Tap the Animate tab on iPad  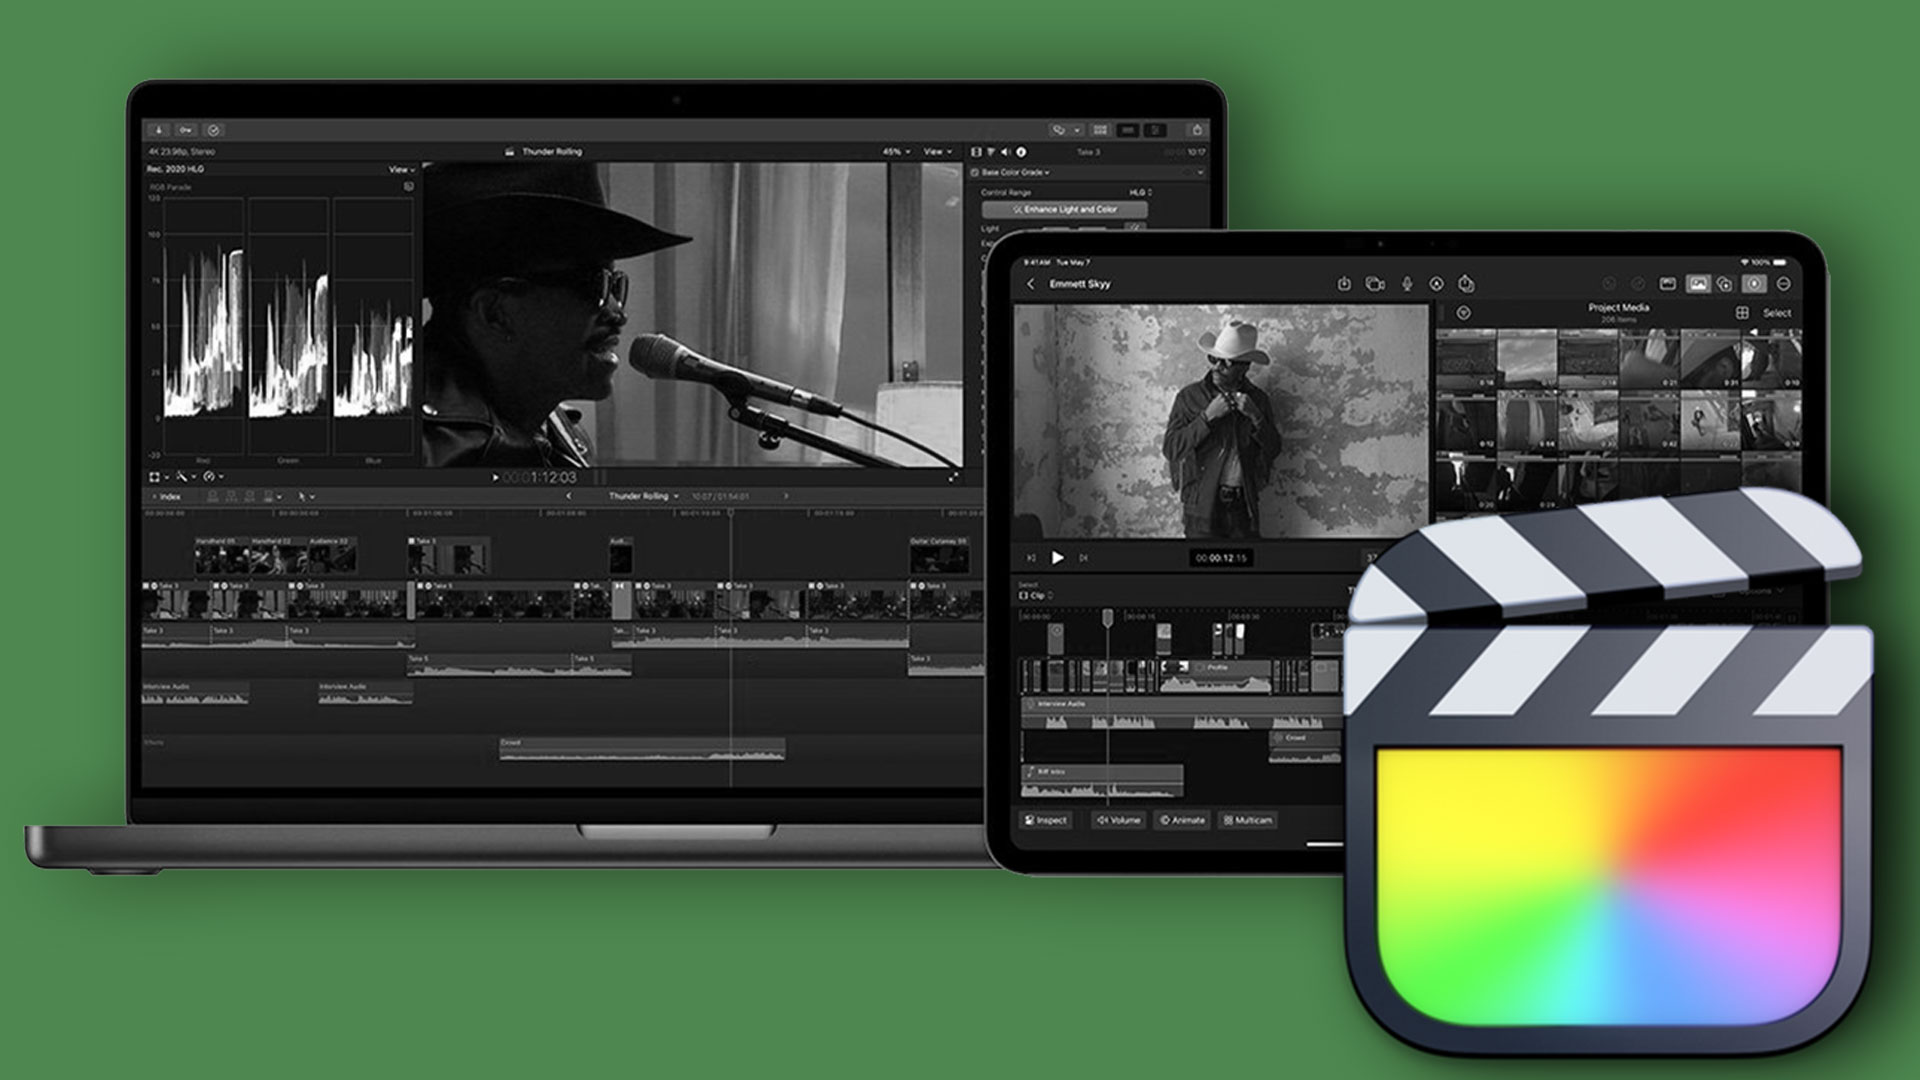tap(1182, 820)
